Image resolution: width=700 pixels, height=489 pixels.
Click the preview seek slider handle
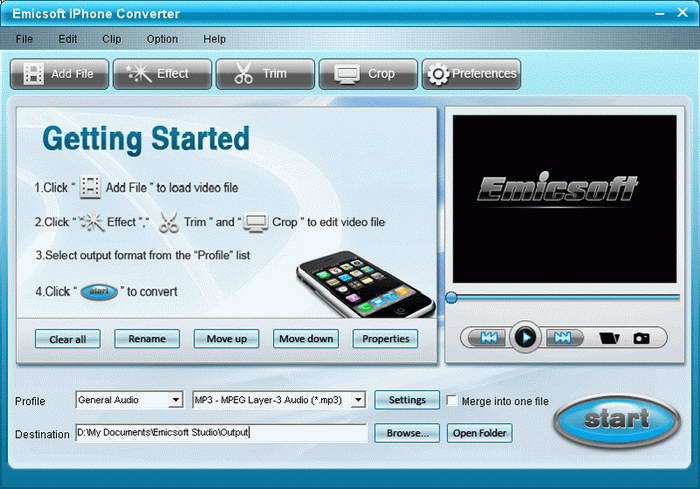point(451,297)
